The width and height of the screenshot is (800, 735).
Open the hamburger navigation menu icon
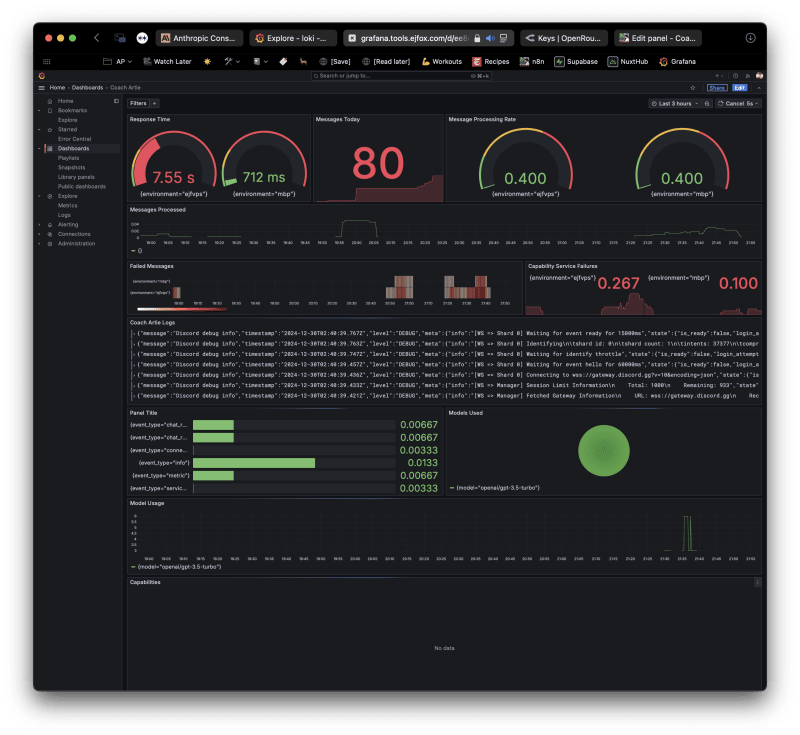pyautogui.click(x=42, y=88)
